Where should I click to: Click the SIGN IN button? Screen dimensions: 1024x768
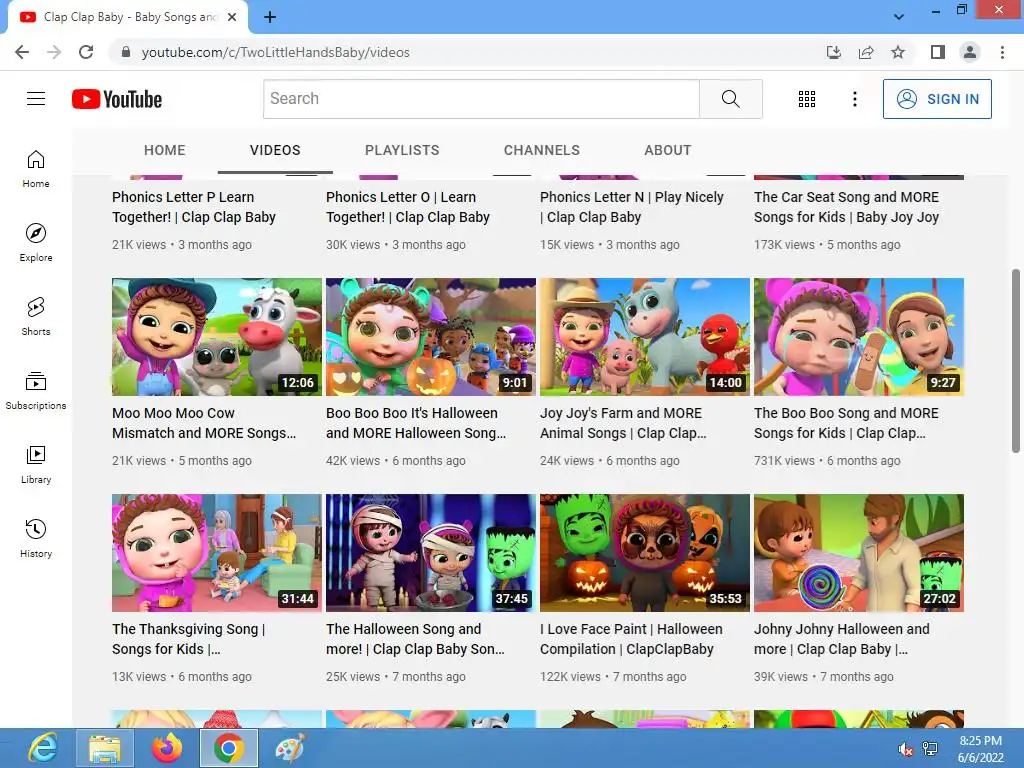coord(937,99)
